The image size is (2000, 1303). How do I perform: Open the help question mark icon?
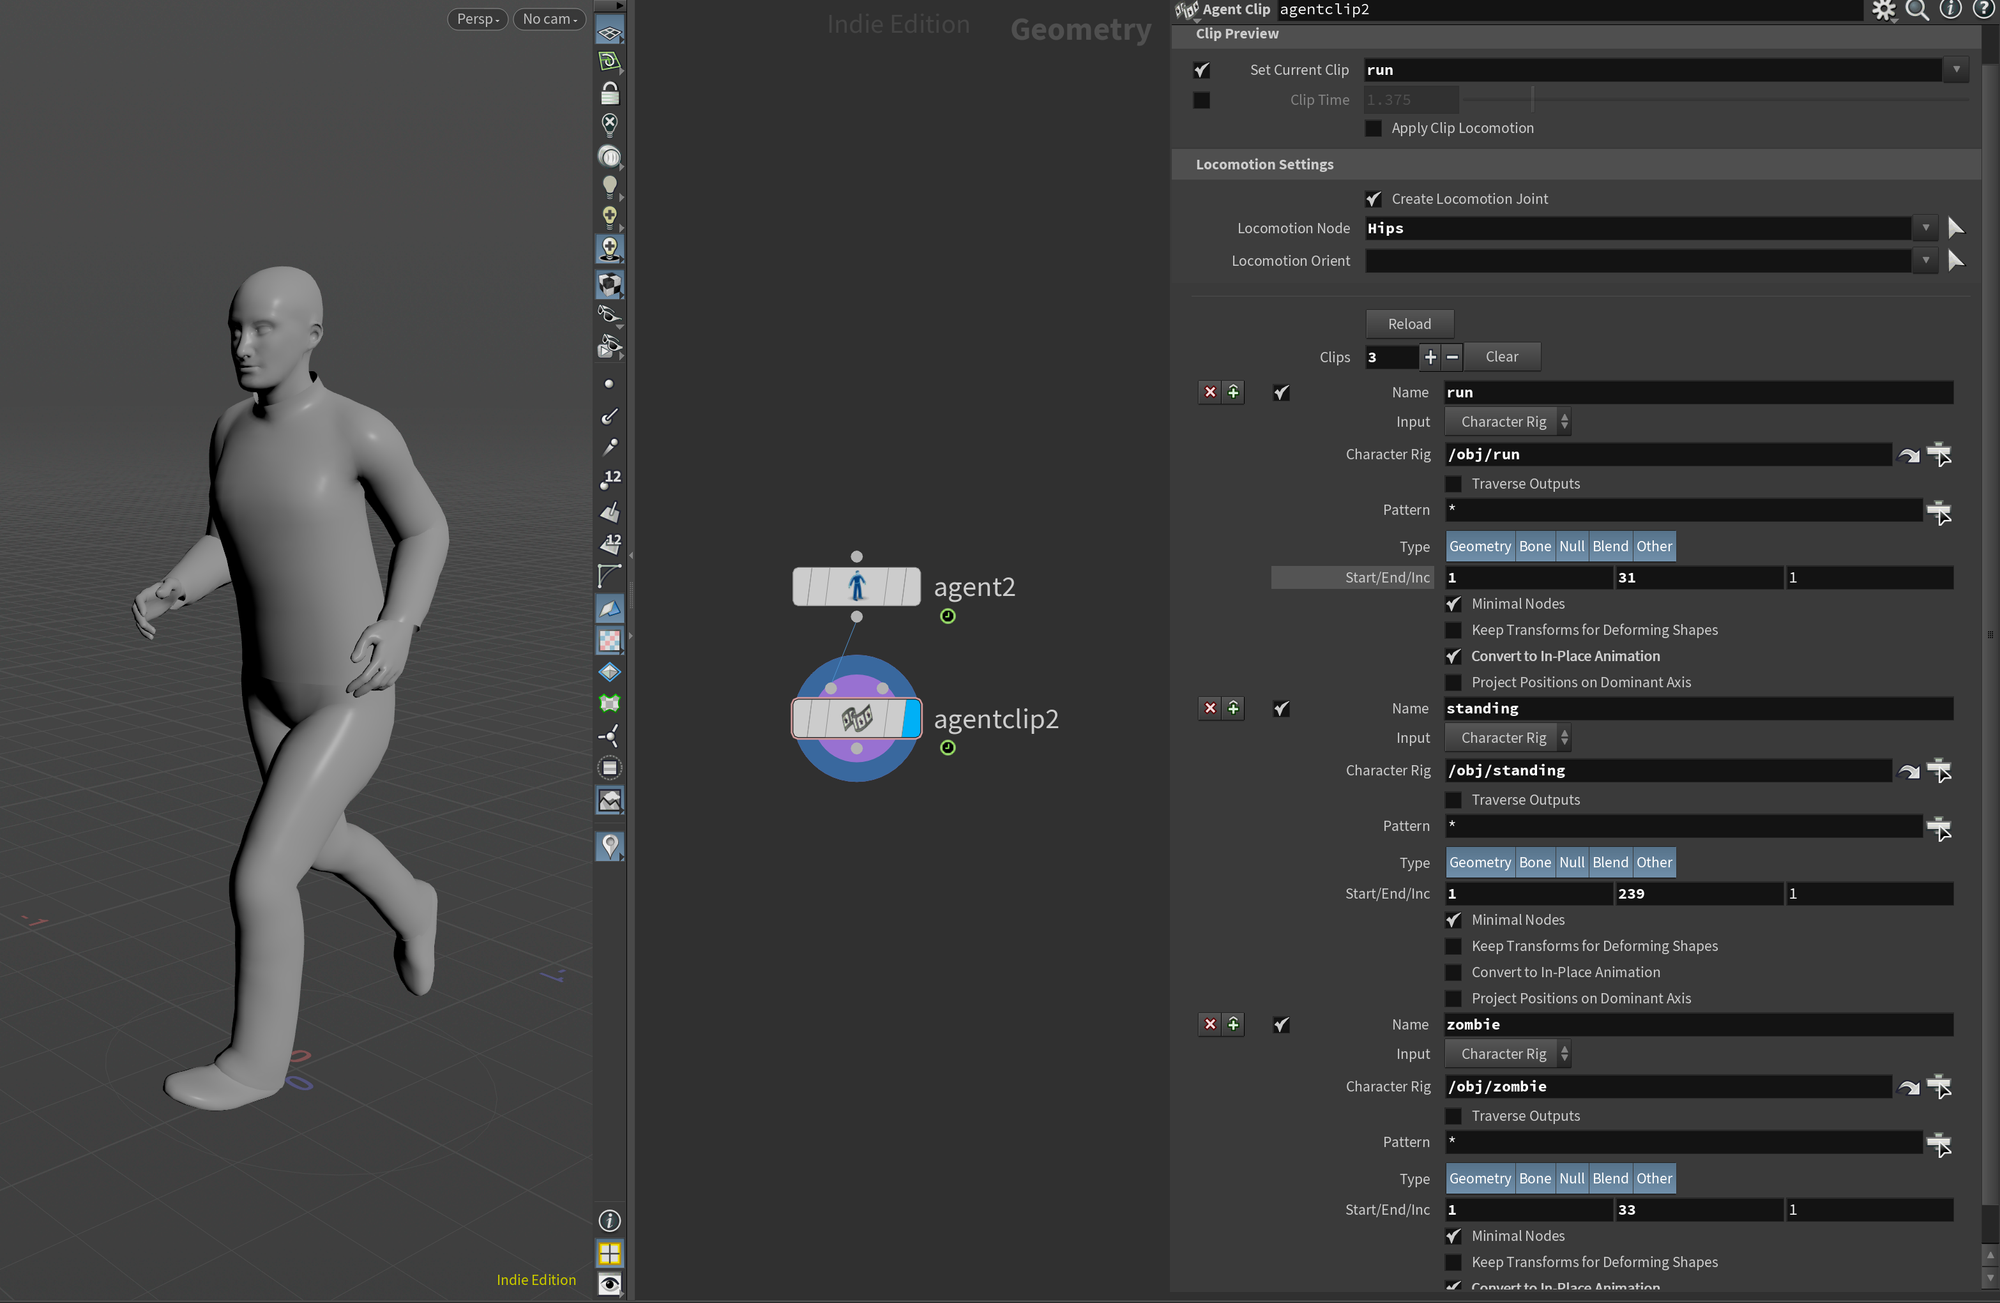(1983, 10)
